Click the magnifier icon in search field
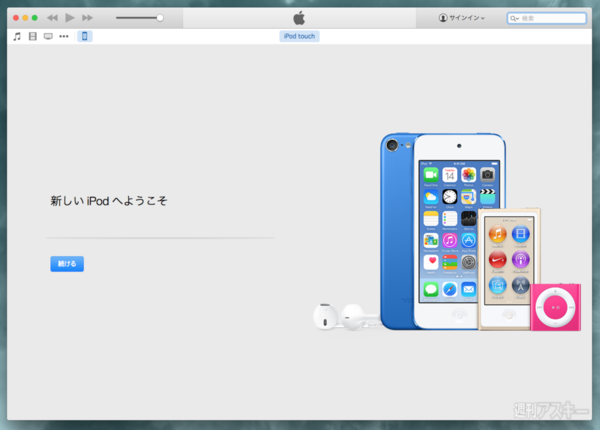The image size is (600, 430). click(x=514, y=18)
